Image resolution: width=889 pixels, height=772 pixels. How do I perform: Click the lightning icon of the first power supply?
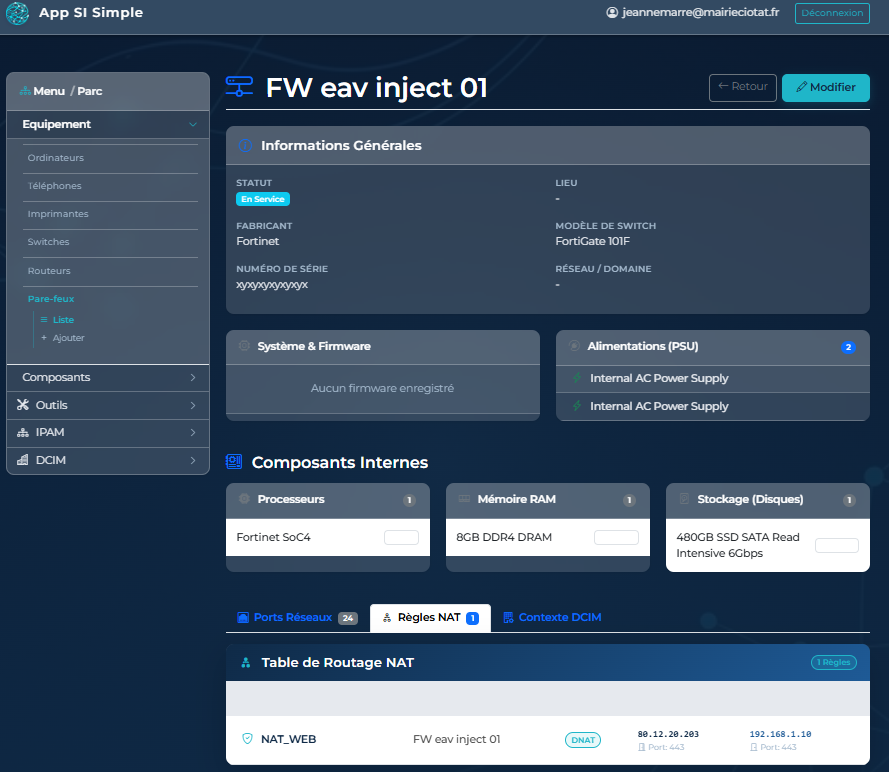tap(577, 377)
